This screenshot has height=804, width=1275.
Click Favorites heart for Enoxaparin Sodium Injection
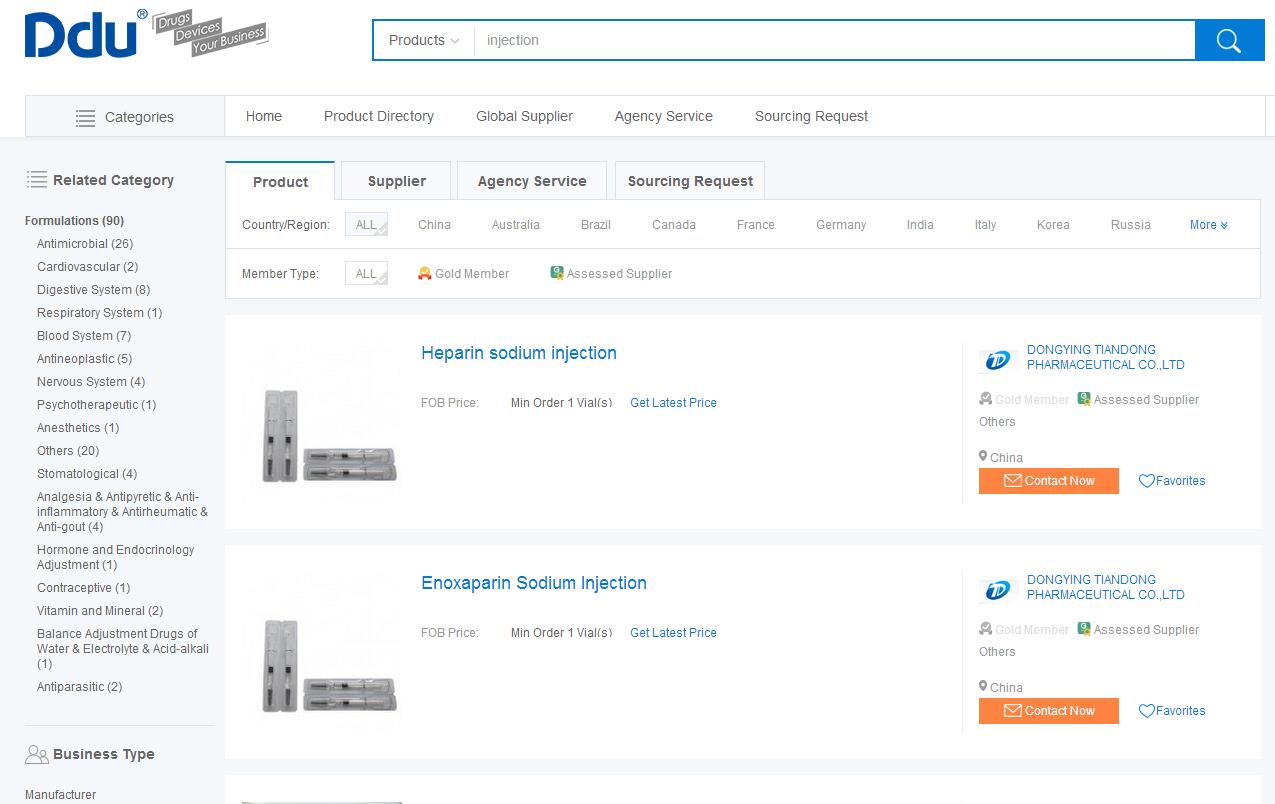tap(1147, 711)
